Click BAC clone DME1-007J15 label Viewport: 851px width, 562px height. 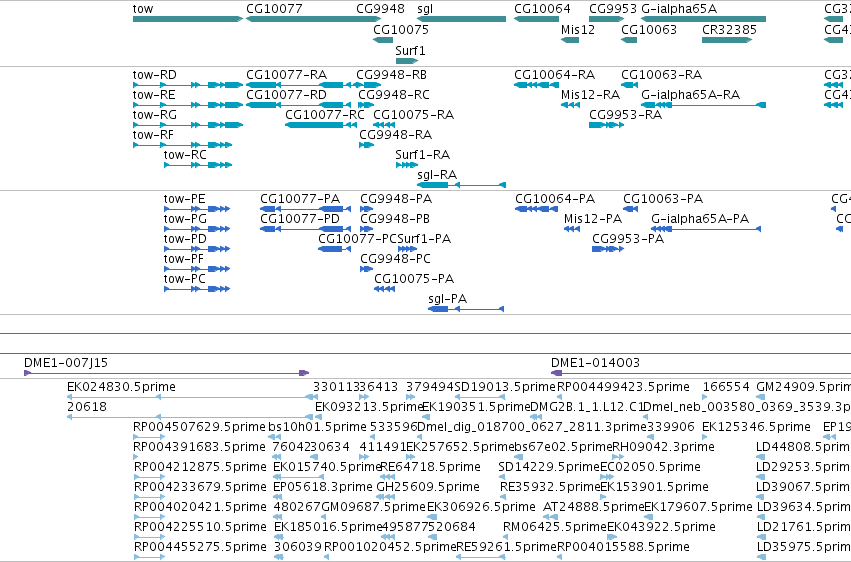point(66,363)
